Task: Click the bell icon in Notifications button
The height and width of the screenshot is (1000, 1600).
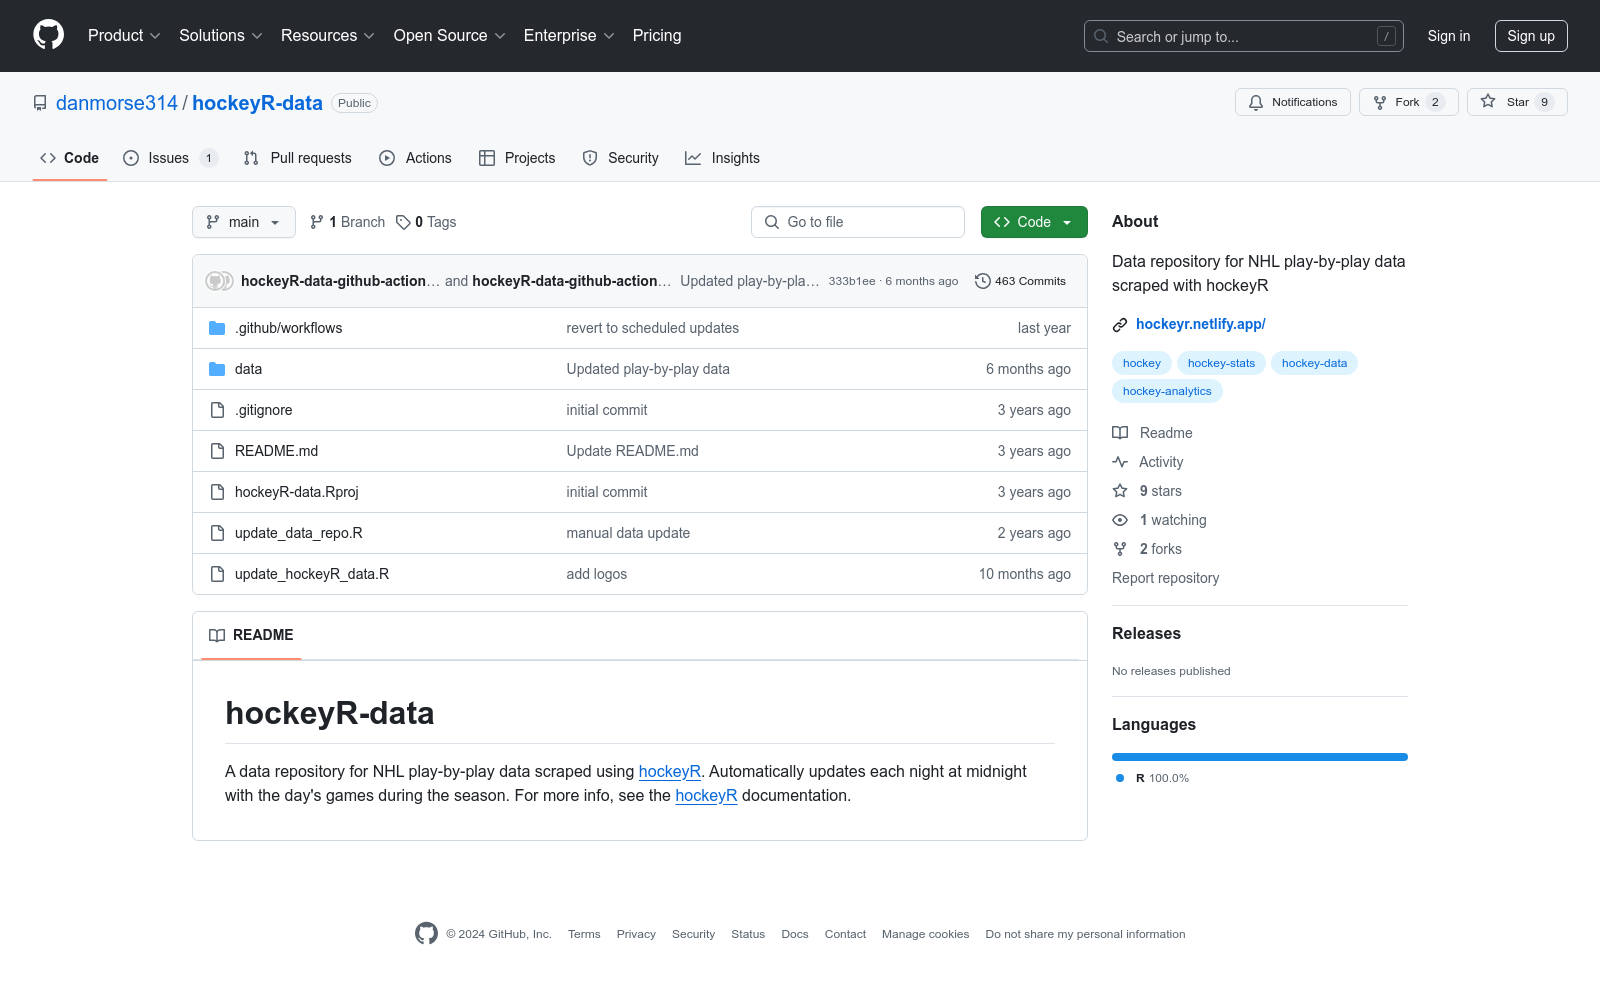Action: click(x=1256, y=102)
